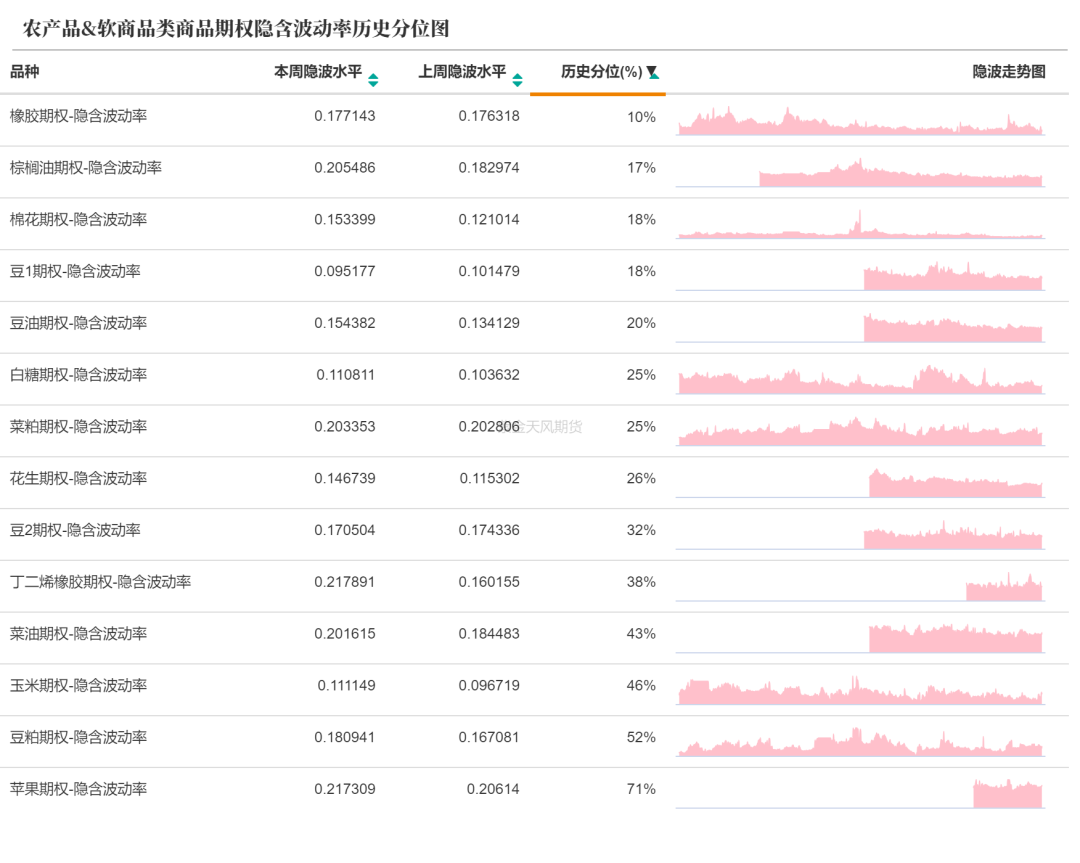Click the value 0.203353 for 菜粕期权
This screenshot has height=863, width=1080.
tap(345, 426)
